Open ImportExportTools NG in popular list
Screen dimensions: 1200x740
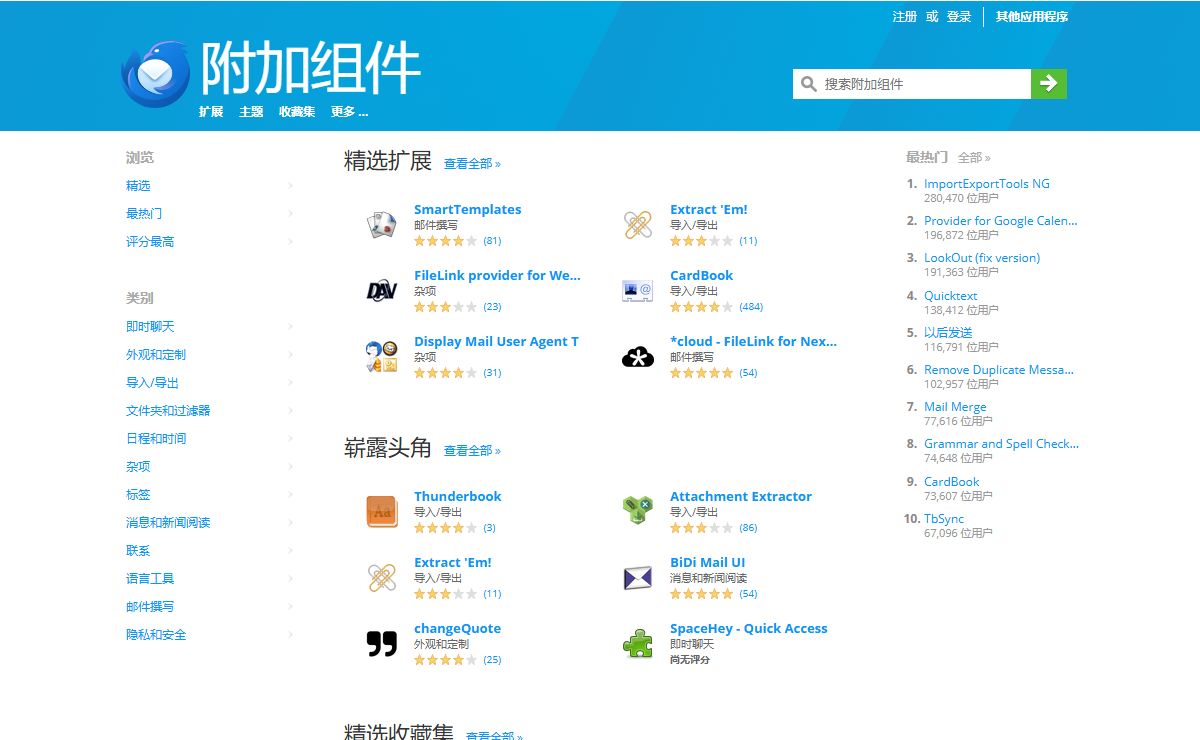987,184
